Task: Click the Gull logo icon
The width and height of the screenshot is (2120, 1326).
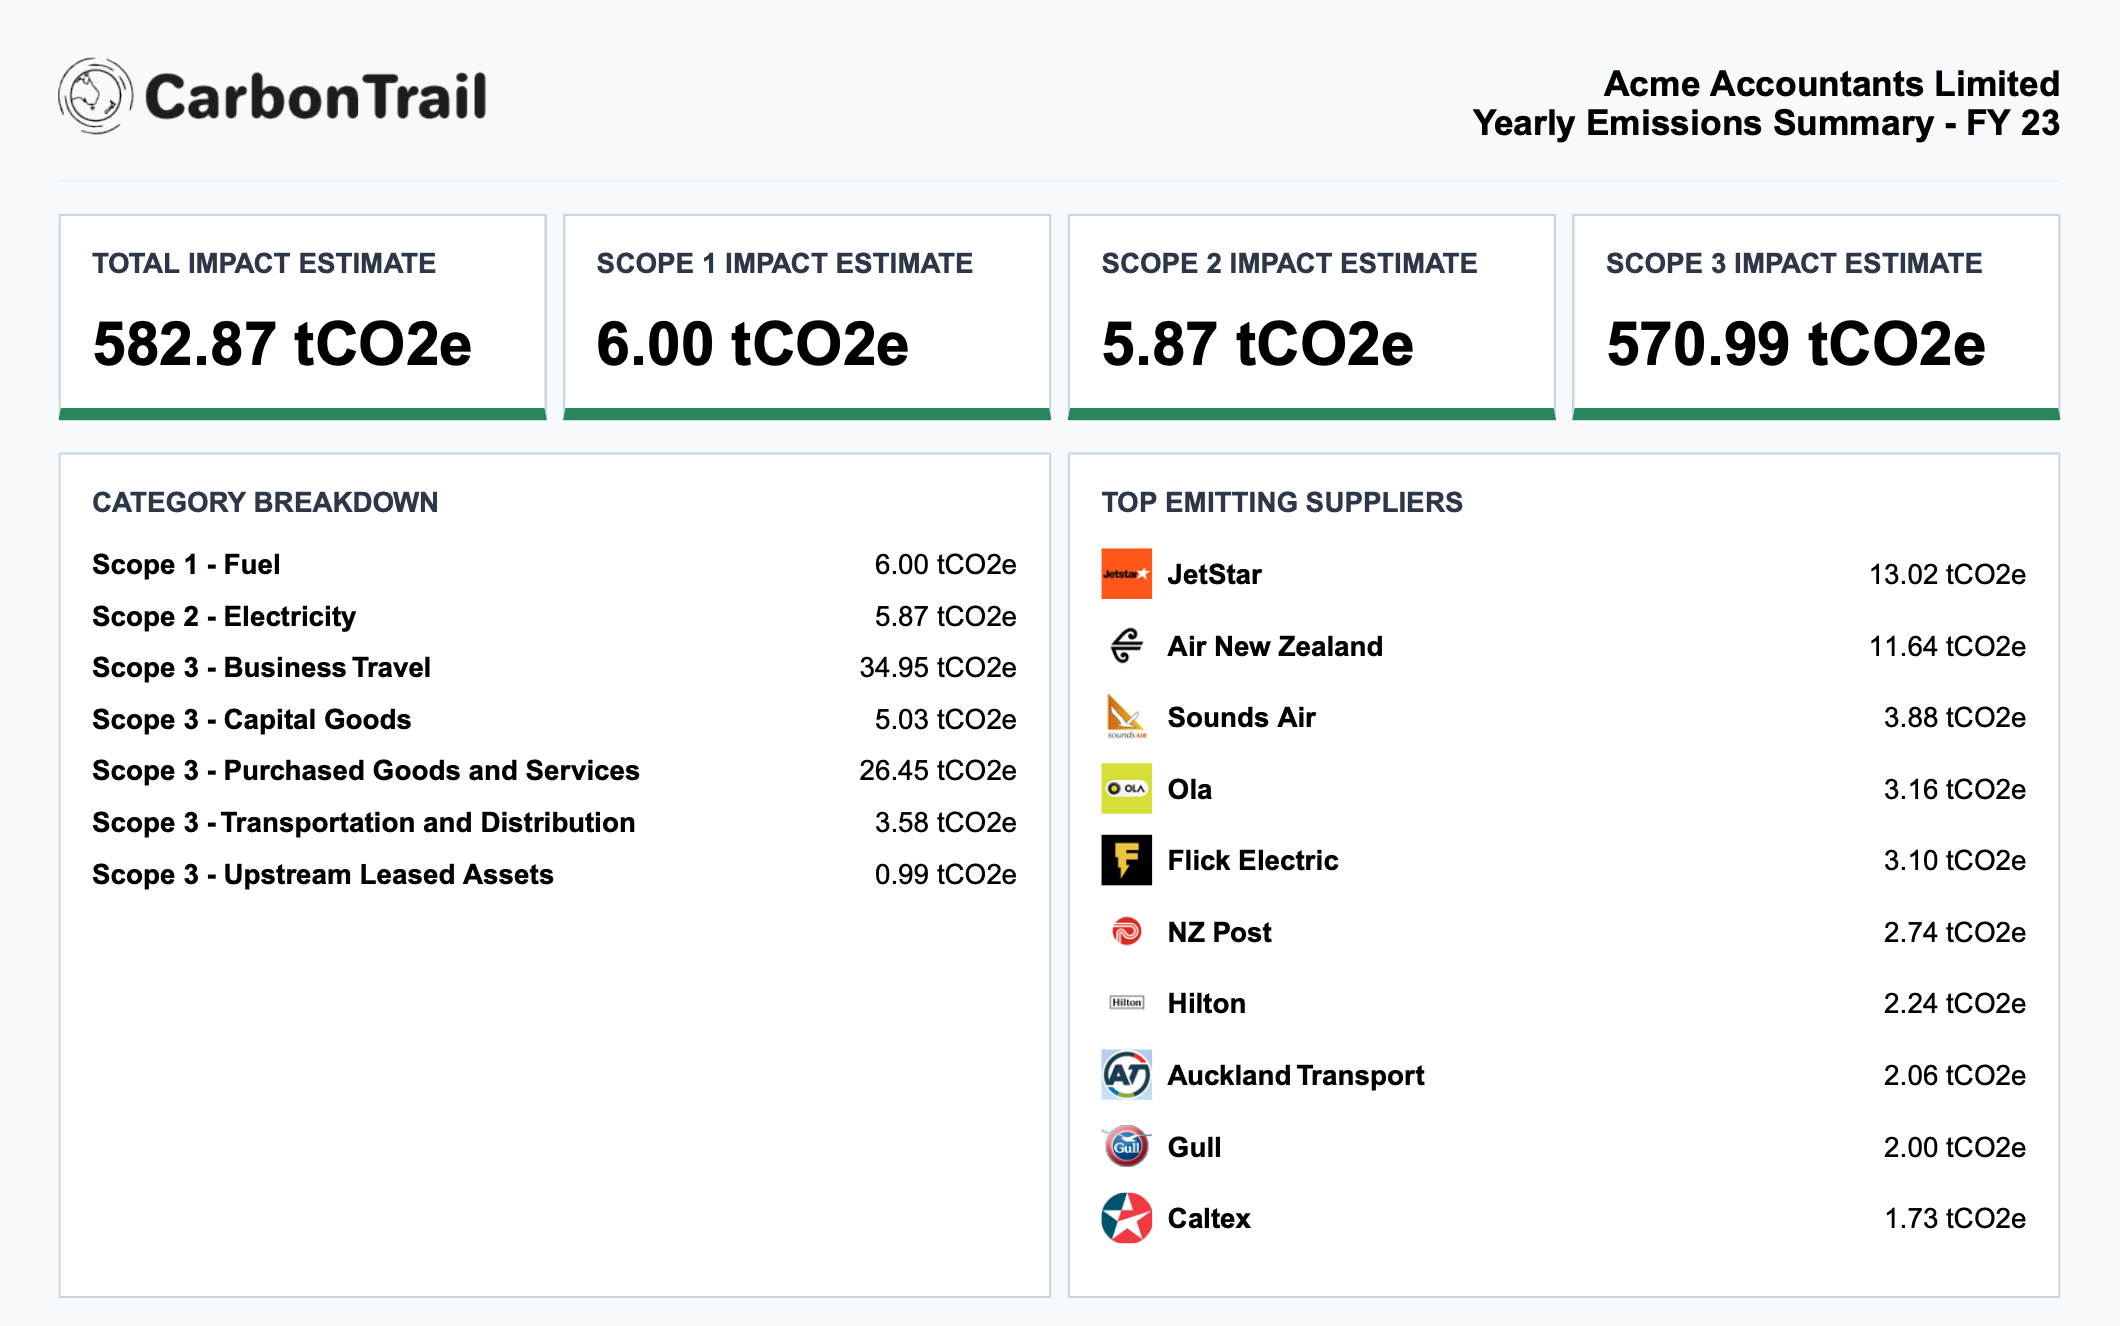Action: click(1126, 1147)
